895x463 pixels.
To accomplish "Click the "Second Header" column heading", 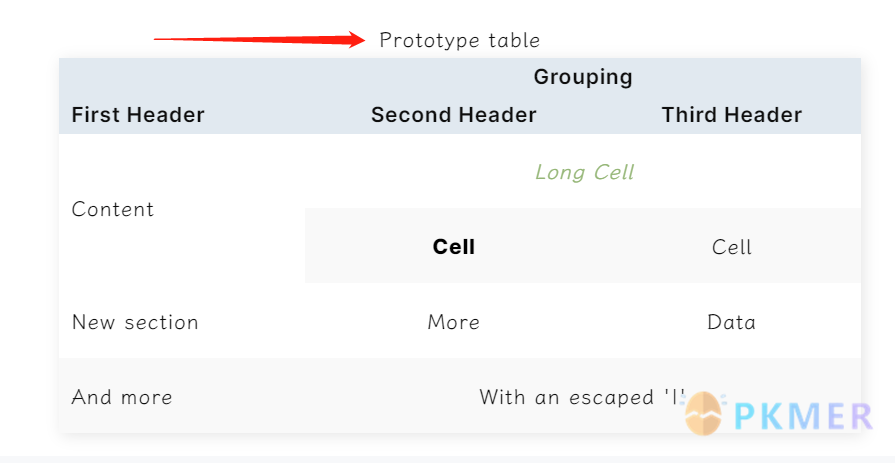I will click(x=454, y=115).
